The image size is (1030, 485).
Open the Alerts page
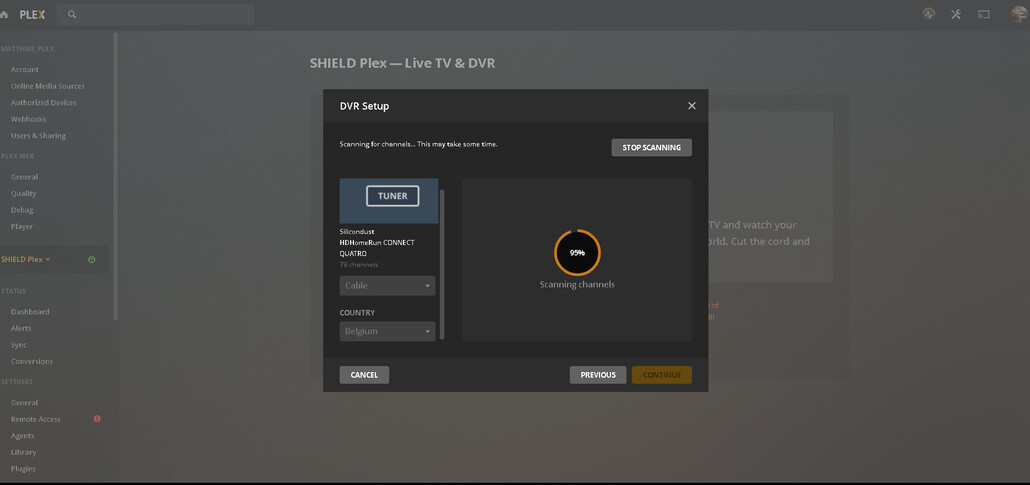[21, 328]
